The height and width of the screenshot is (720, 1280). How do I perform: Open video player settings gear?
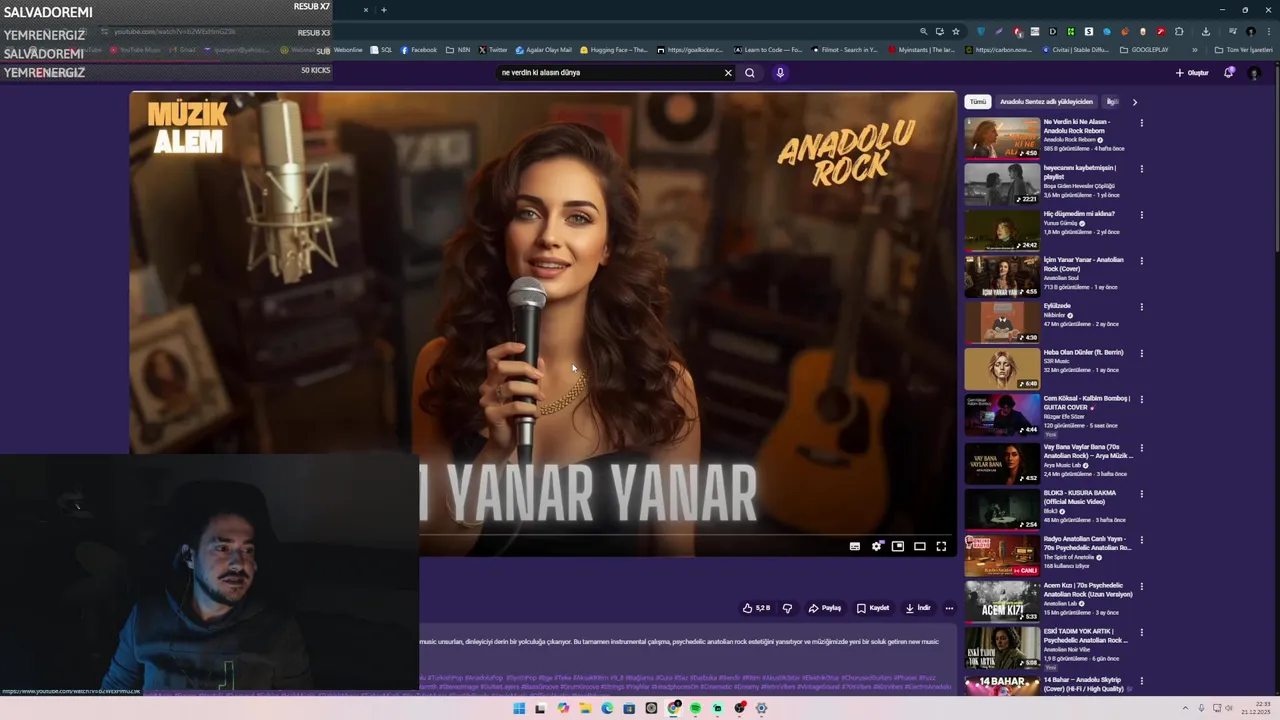click(x=877, y=546)
